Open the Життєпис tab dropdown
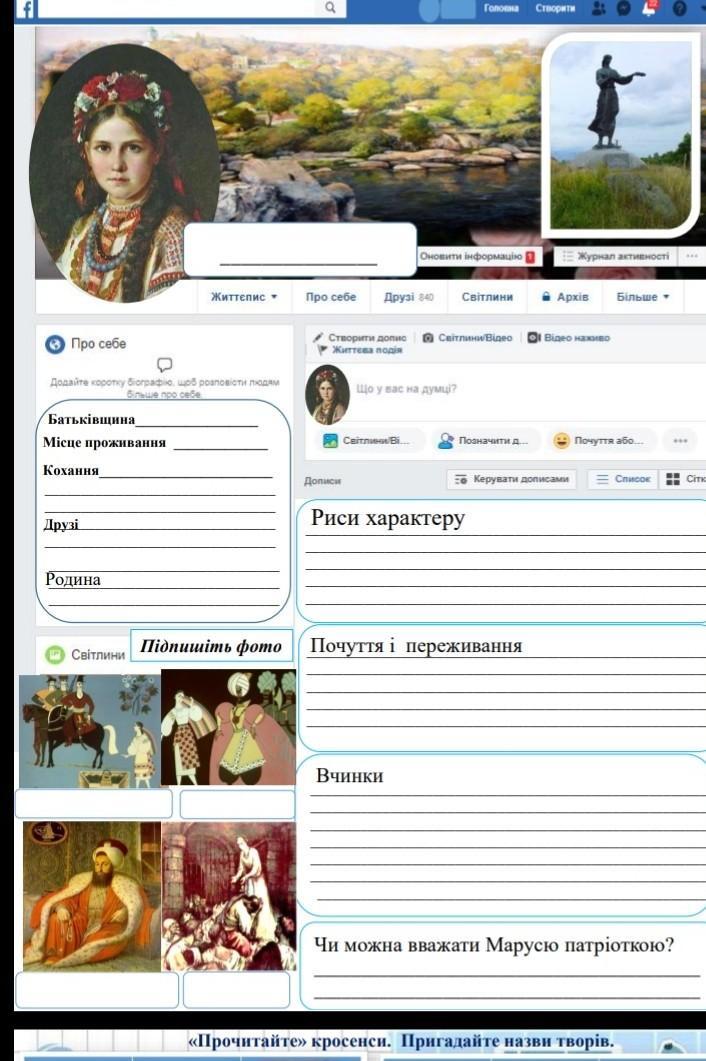Viewport: 706px width, 1061px height. pyautogui.click(x=244, y=296)
